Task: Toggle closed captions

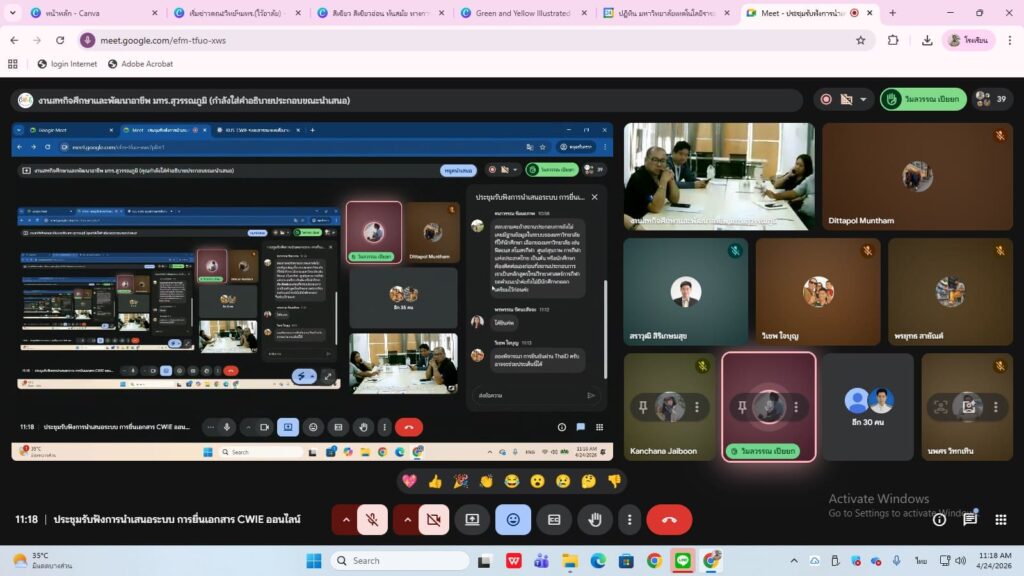Action: click(x=554, y=520)
